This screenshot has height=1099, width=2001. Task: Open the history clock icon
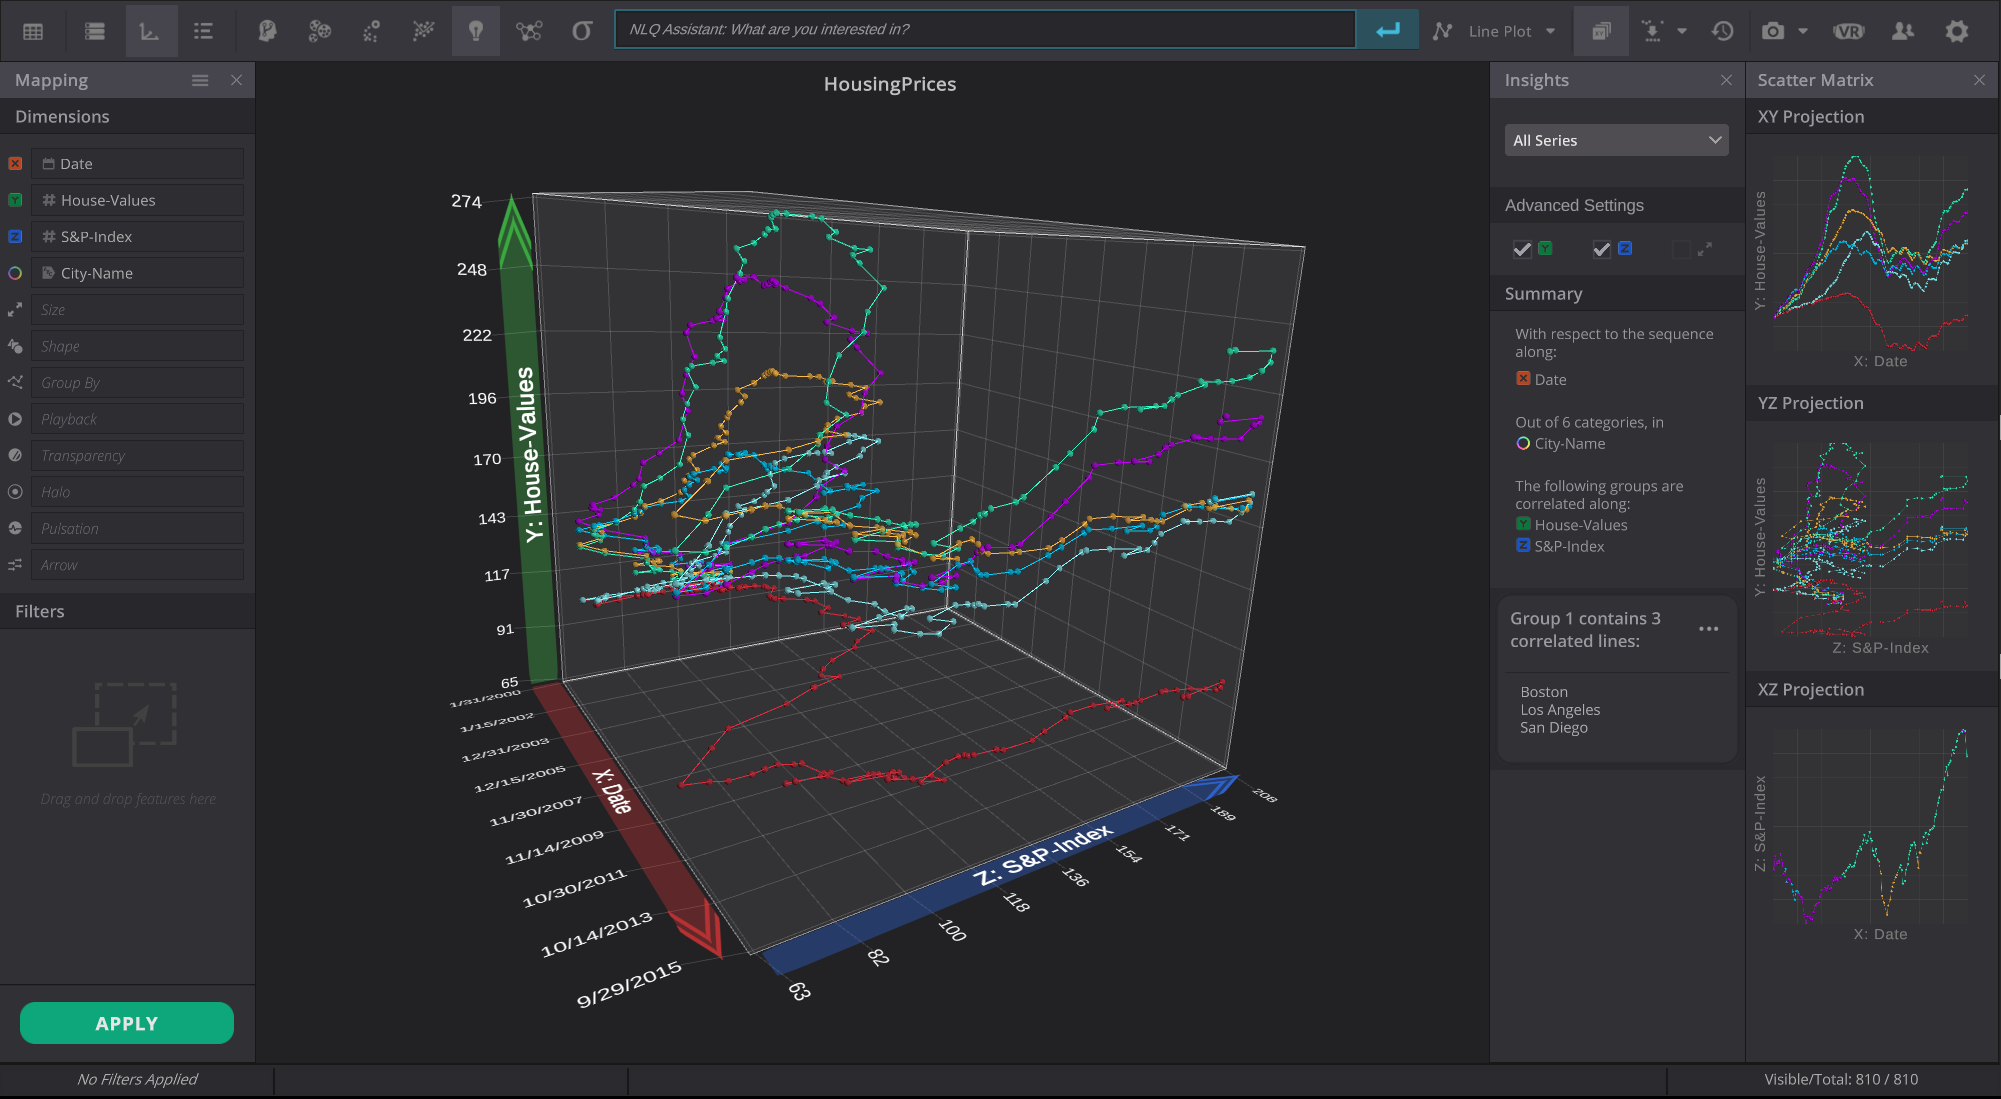point(1722,31)
